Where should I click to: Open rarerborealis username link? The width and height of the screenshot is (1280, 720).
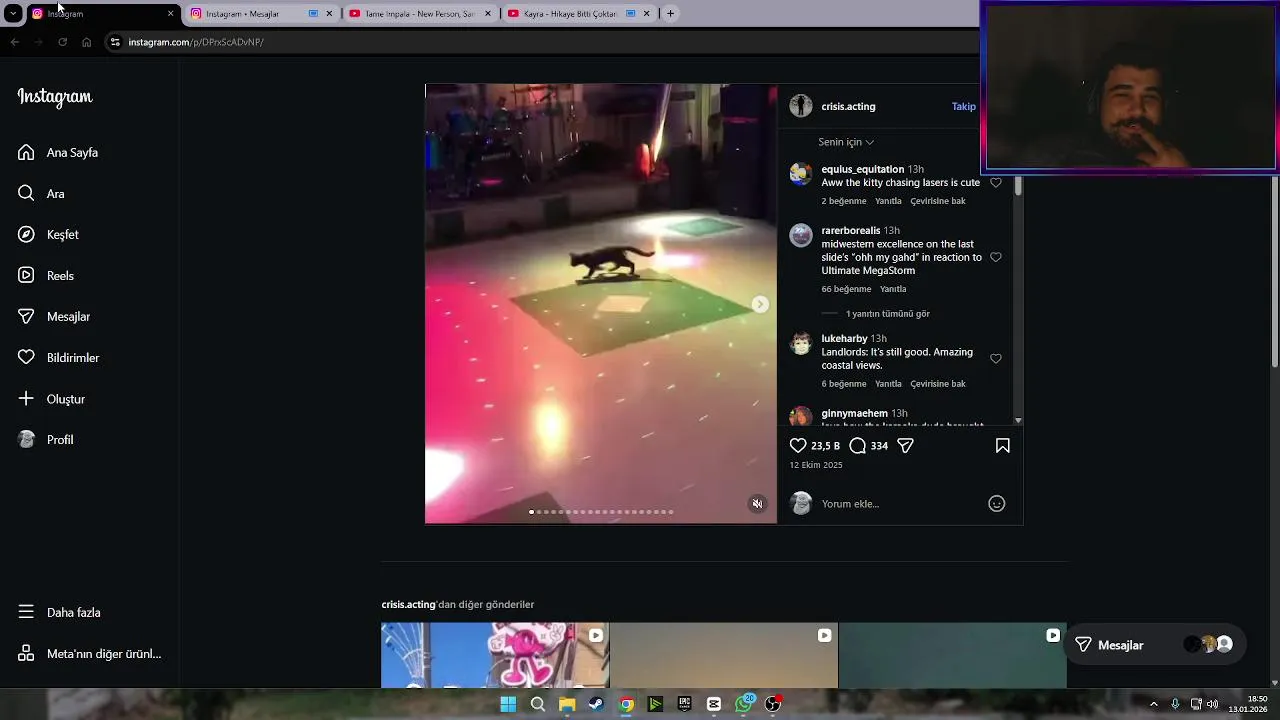[851, 231]
